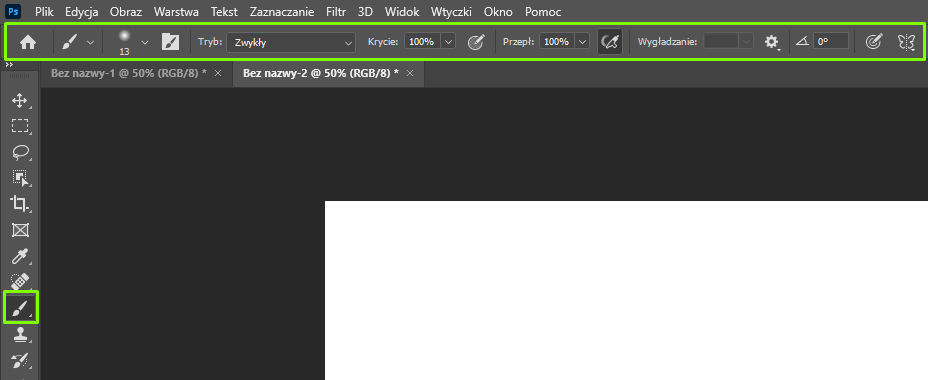Image resolution: width=928 pixels, height=380 pixels.
Task: Select the History Brush tool
Action: point(20,360)
